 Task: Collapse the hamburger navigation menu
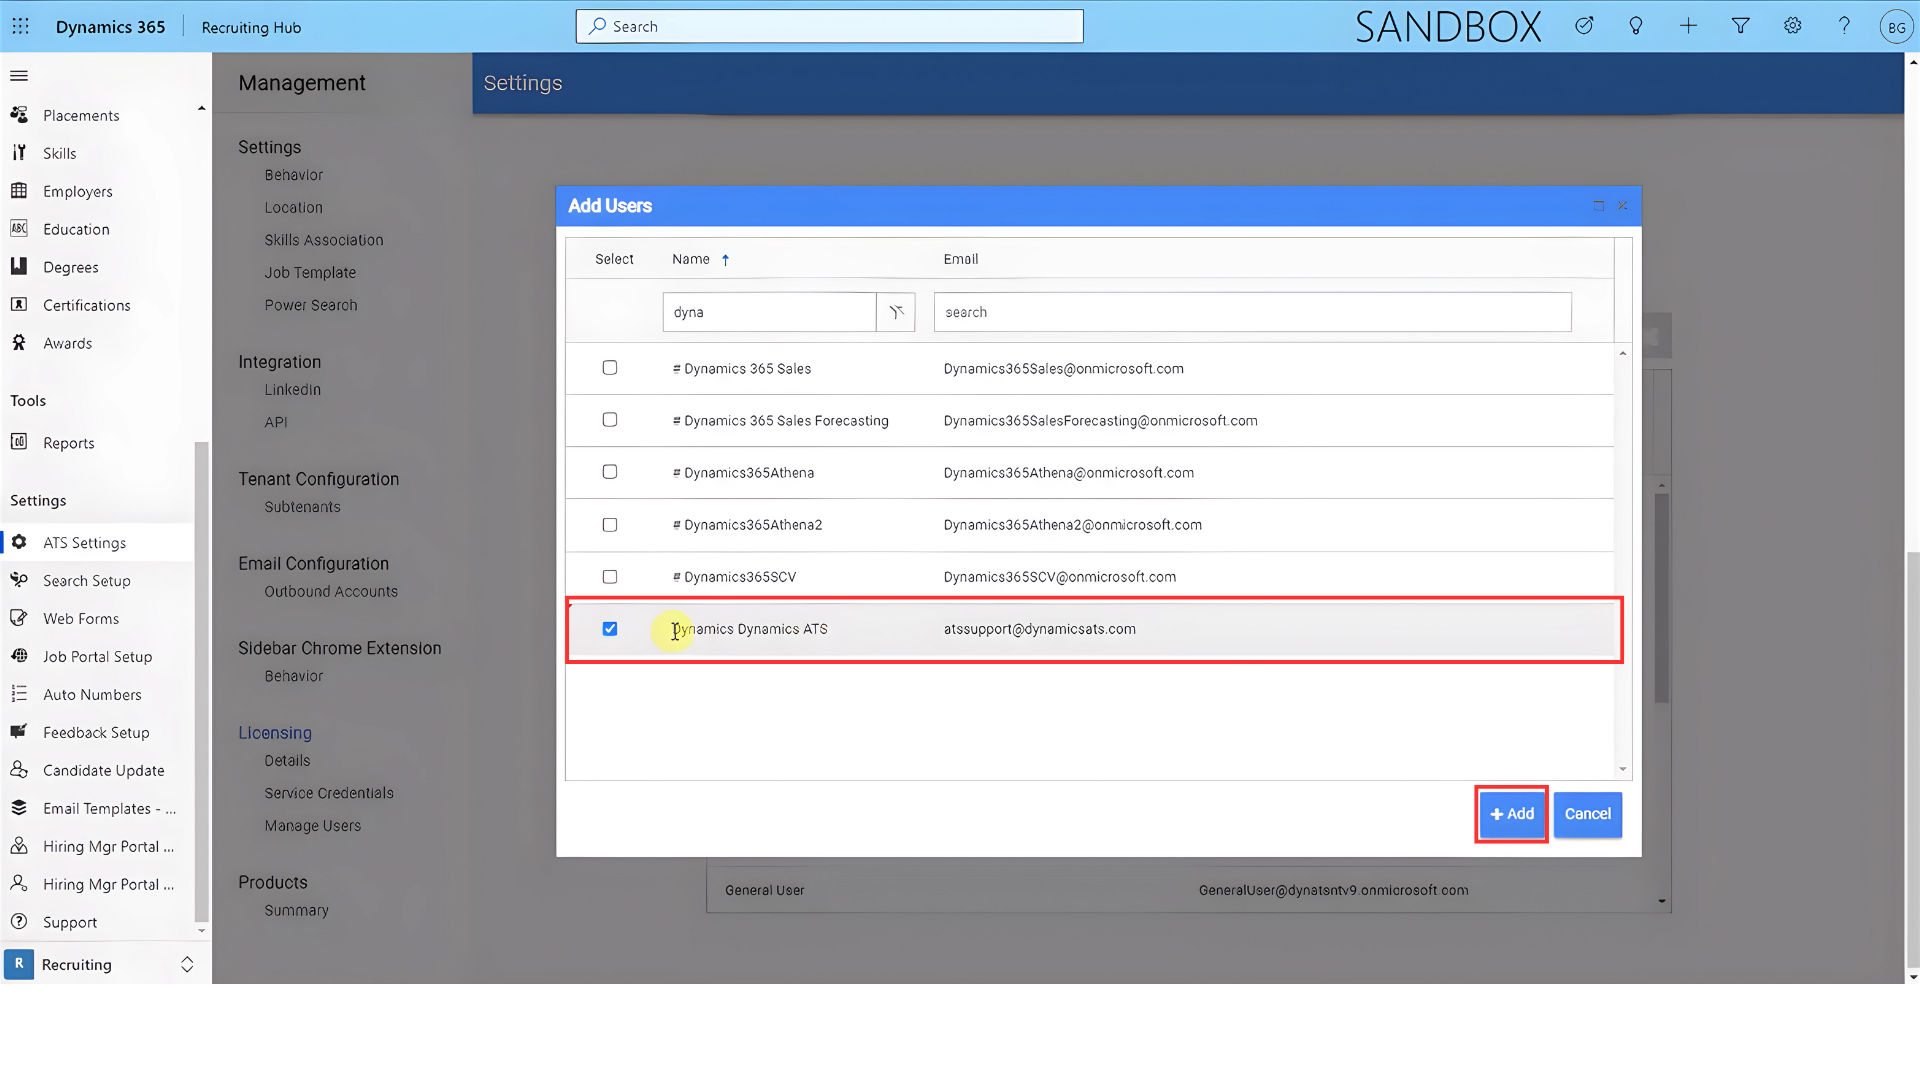(19, 76)
